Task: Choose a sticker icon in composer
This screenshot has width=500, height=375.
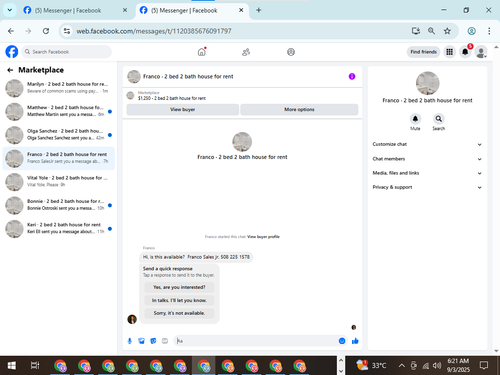Action: [153, 341]
